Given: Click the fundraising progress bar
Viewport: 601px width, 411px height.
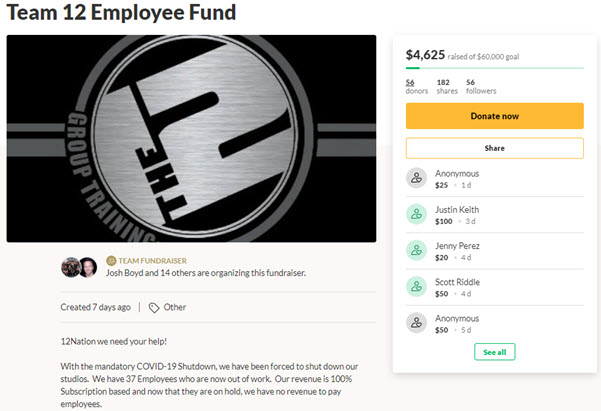Looking at the screenshot, I should [494, 69].
